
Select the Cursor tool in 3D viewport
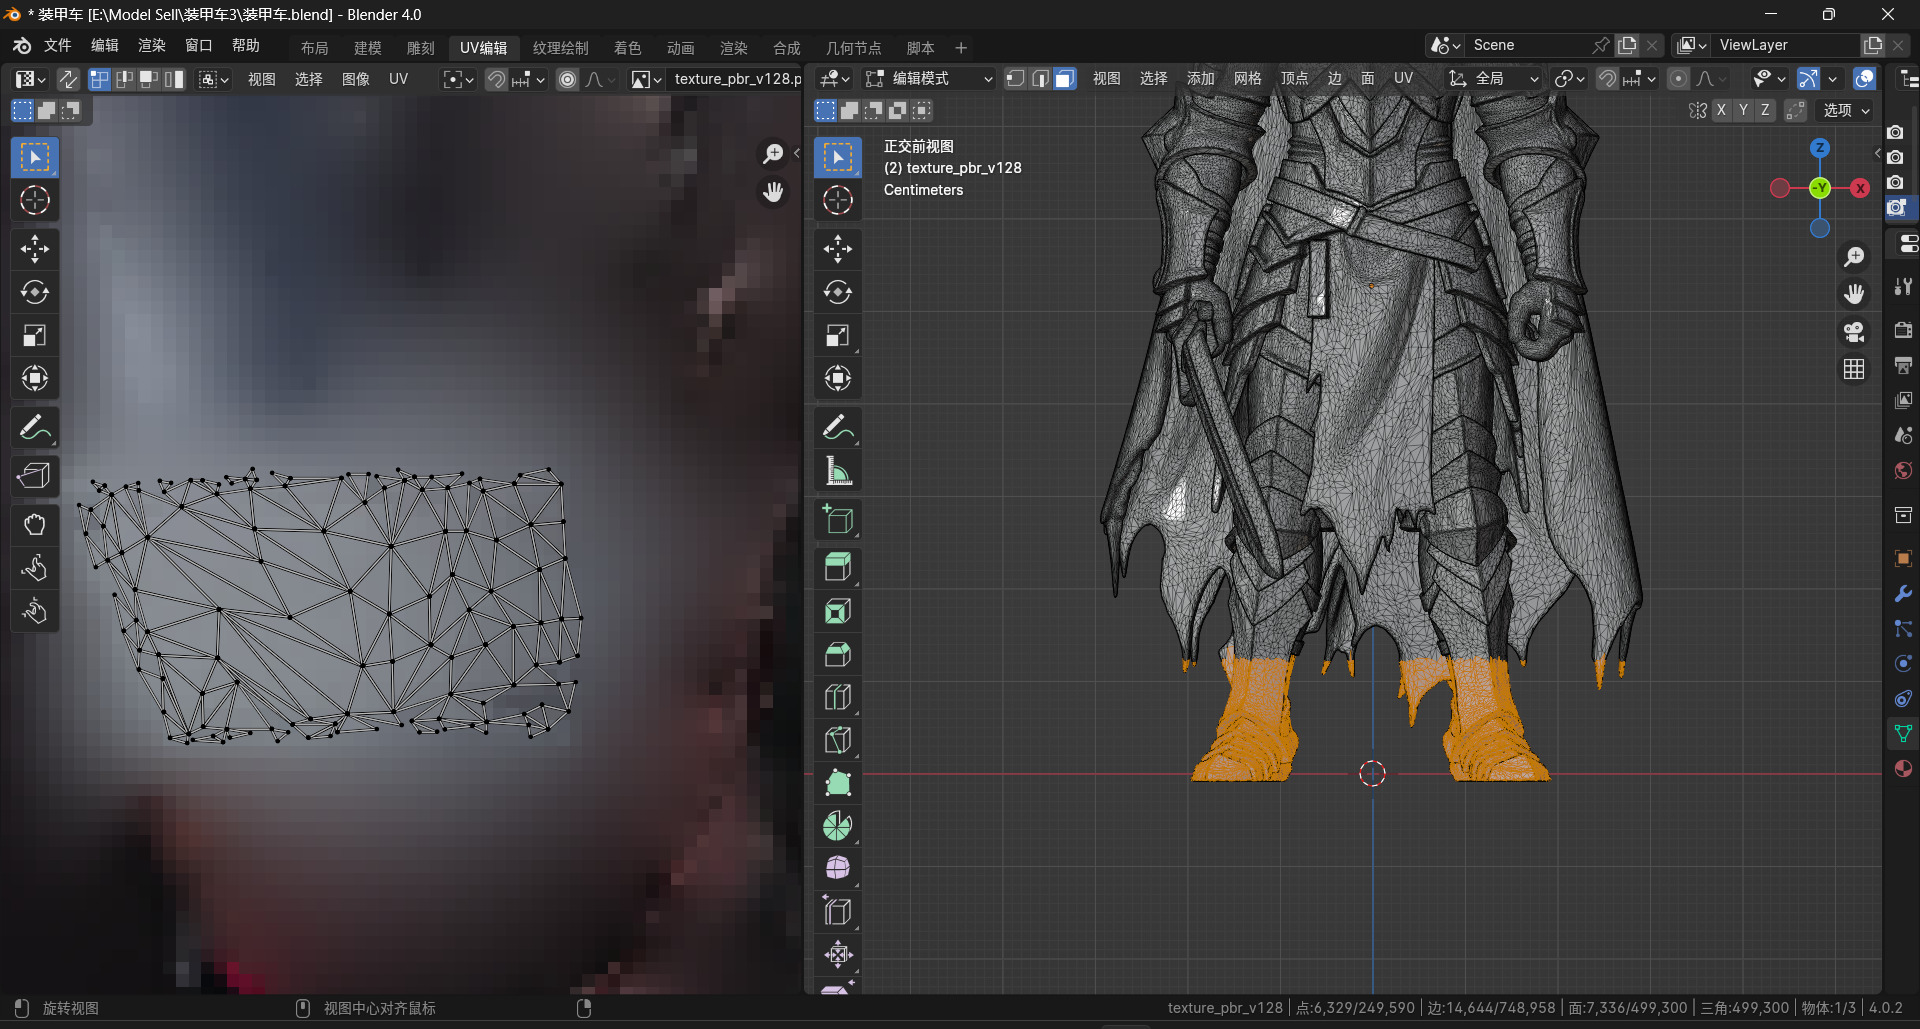coord(838,200)
